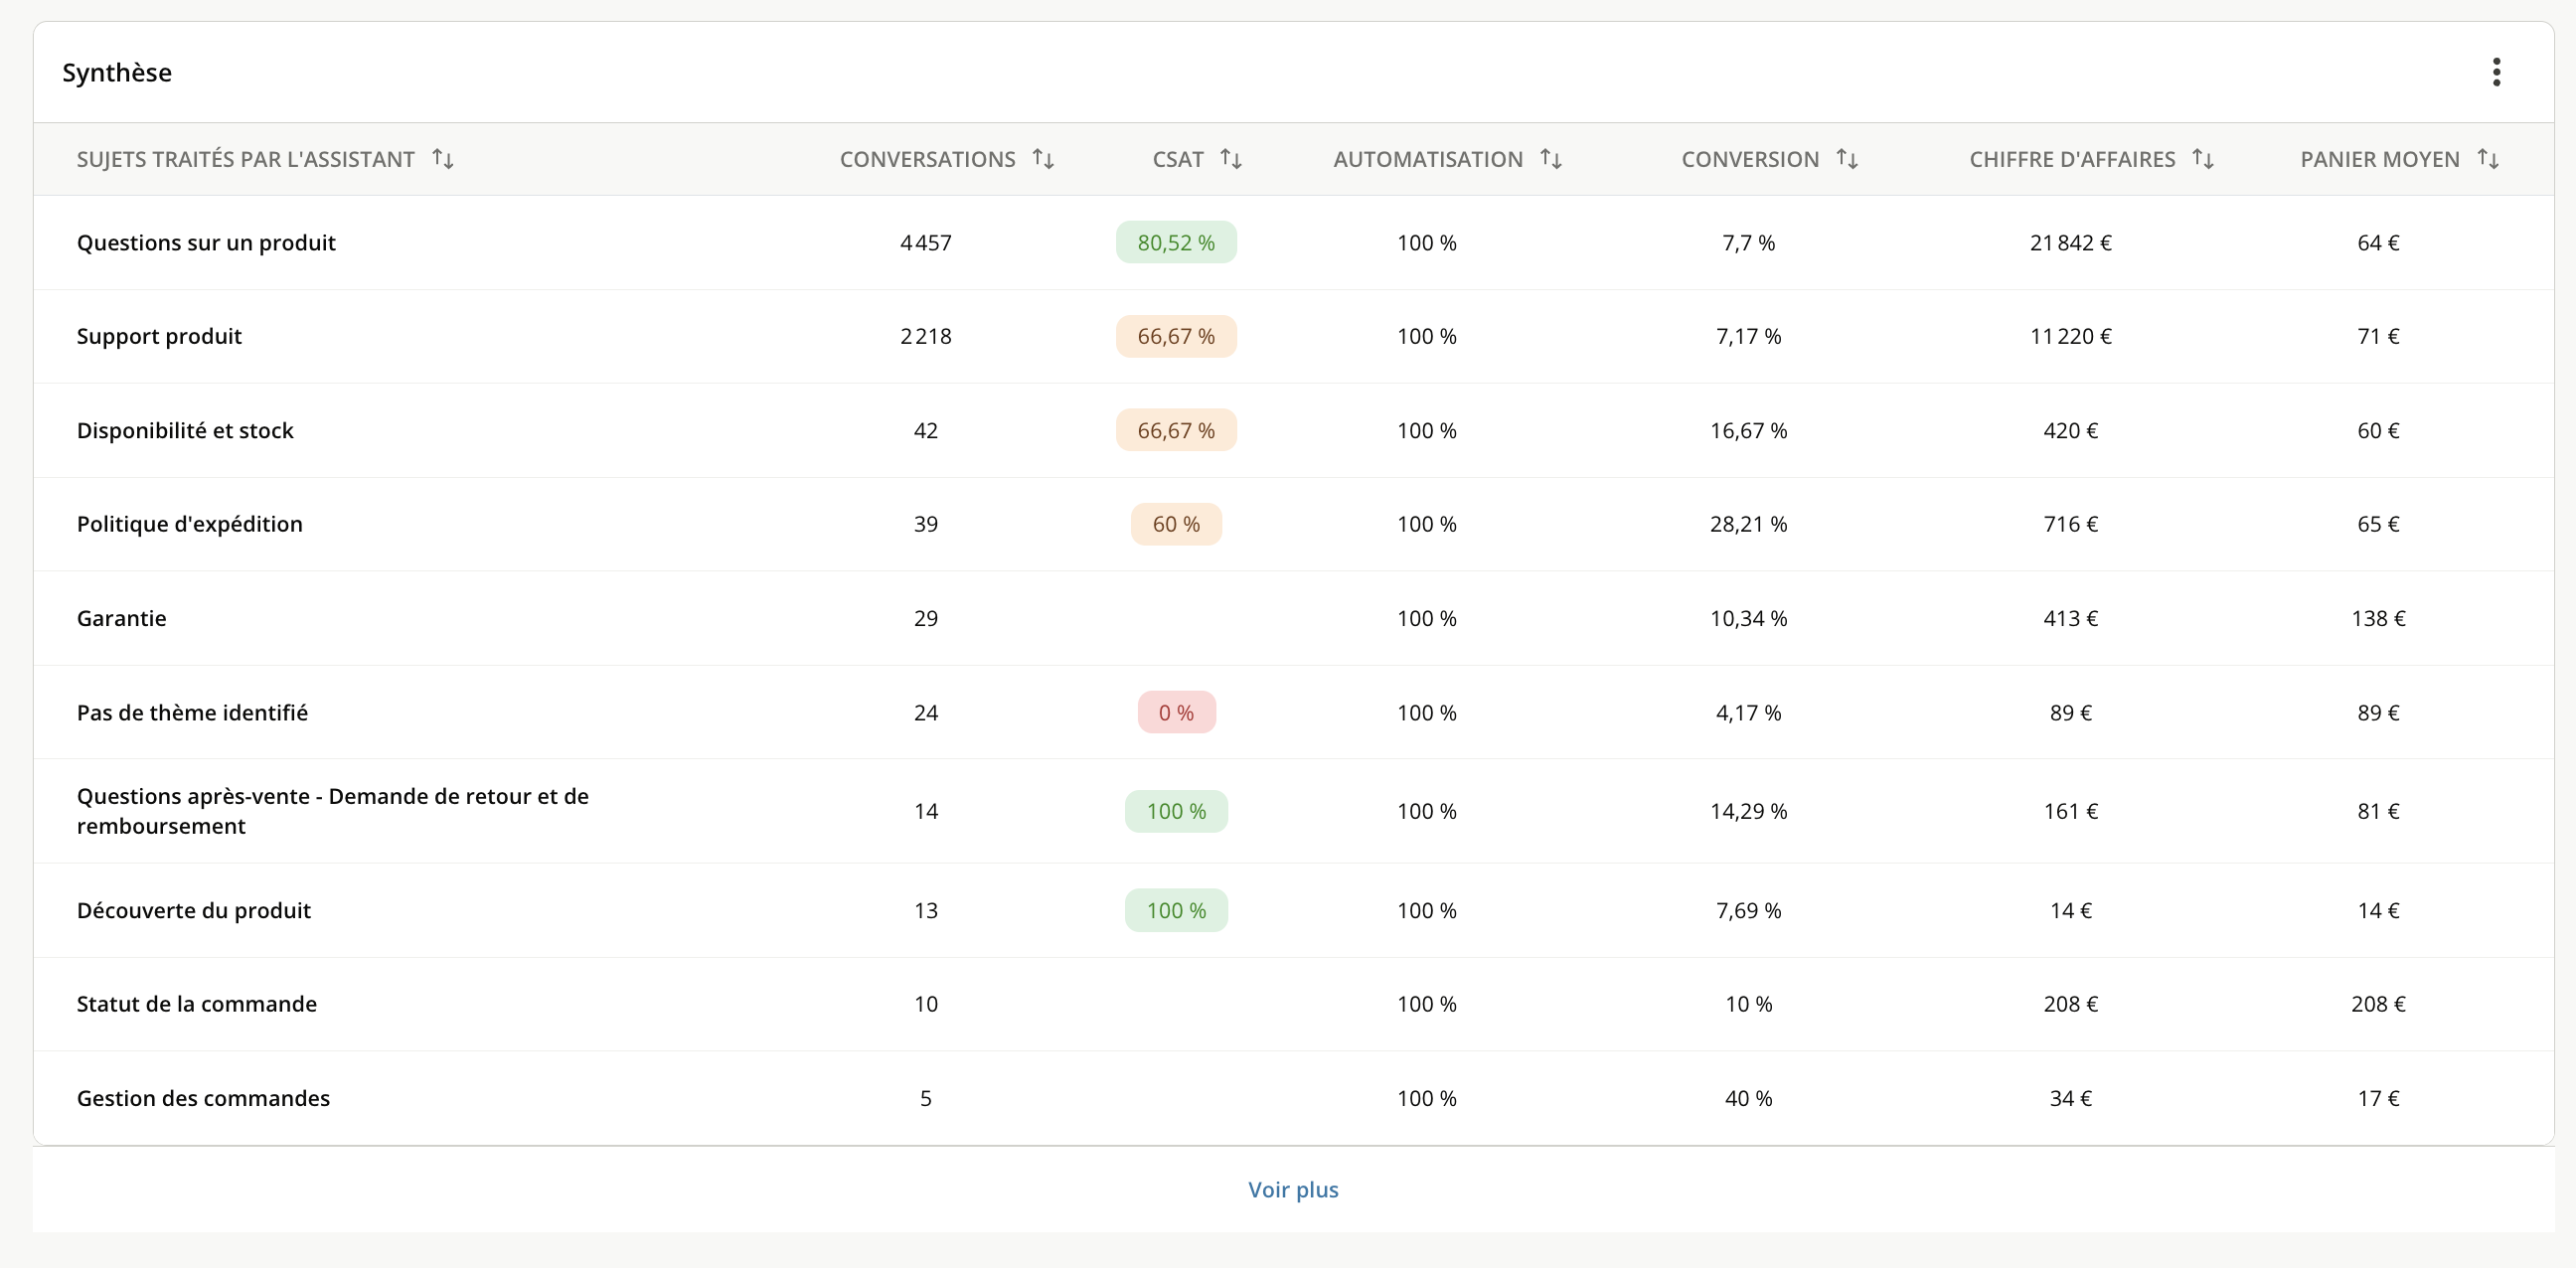Select the Disponibilité et stock row

1293,431
